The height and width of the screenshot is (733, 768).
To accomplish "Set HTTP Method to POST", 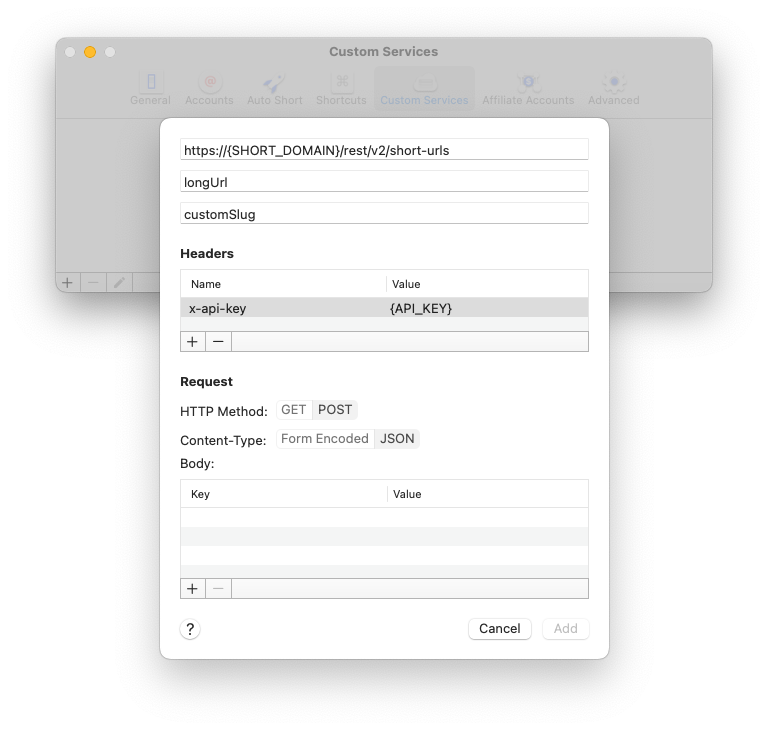I will click(335, 410).
